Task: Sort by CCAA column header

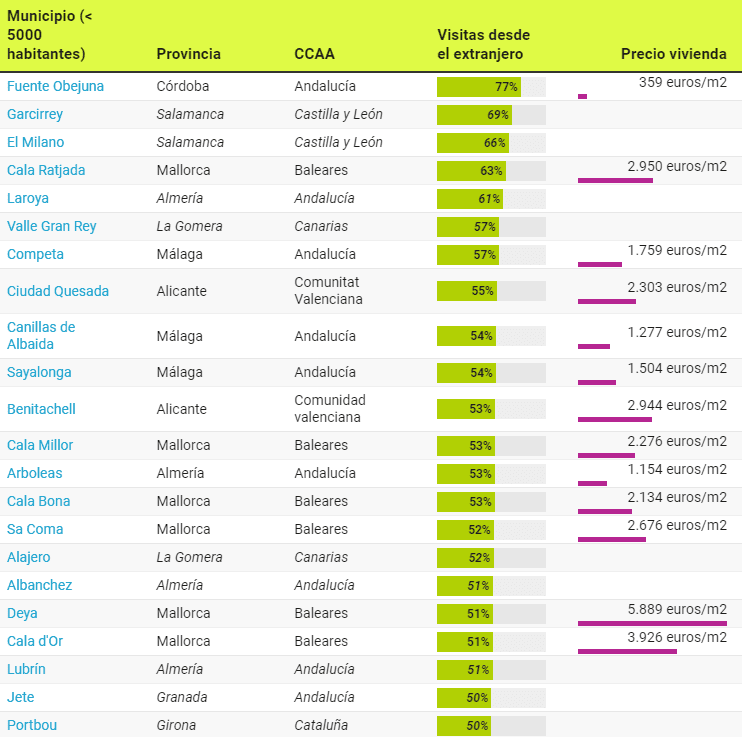Action: [314, 54]
